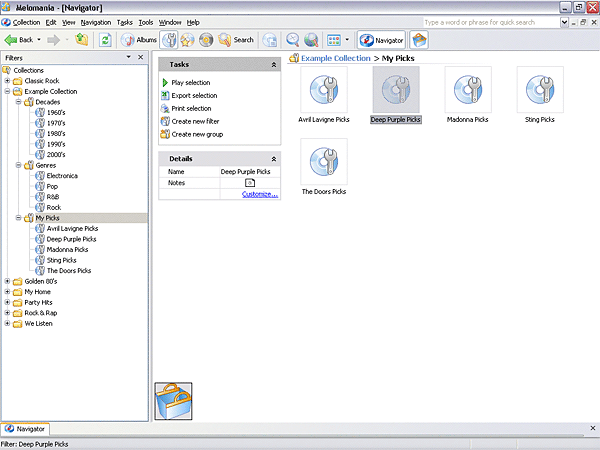
Task: Click the Search toolbar button
Action: click(x=236, y=40)
